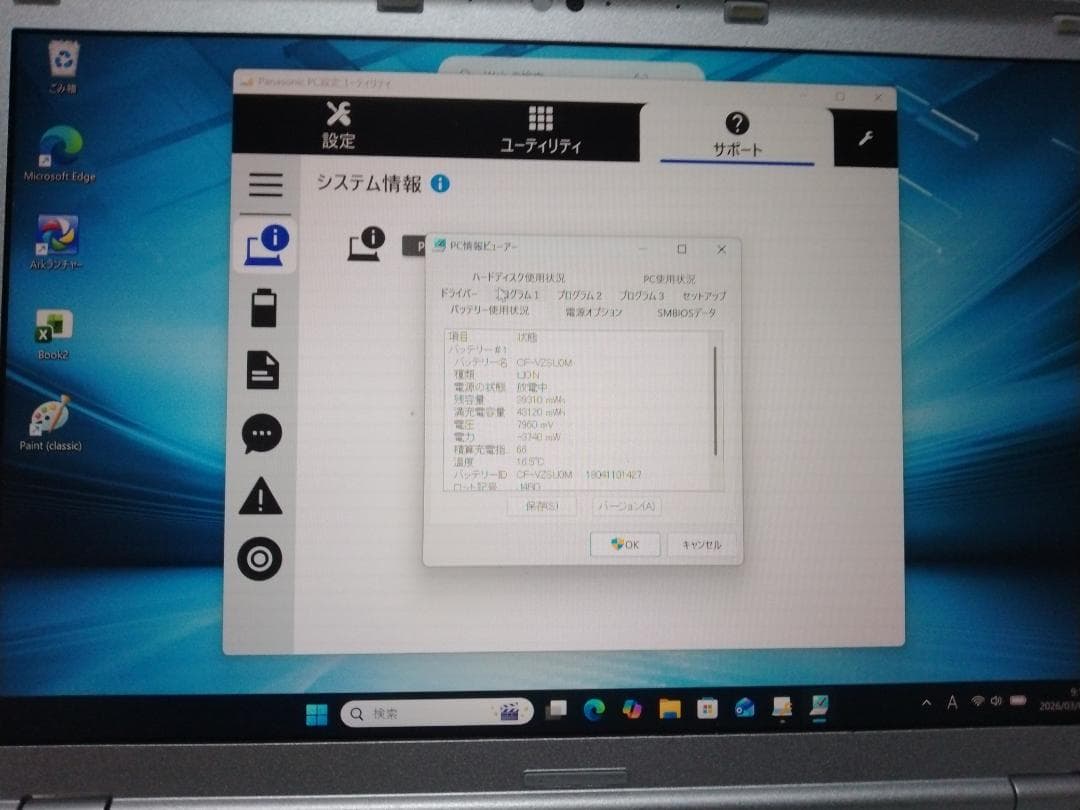Open the Book2 Excel file on desktop
This screenshot has height=810, width=1080.
point(54,334)
